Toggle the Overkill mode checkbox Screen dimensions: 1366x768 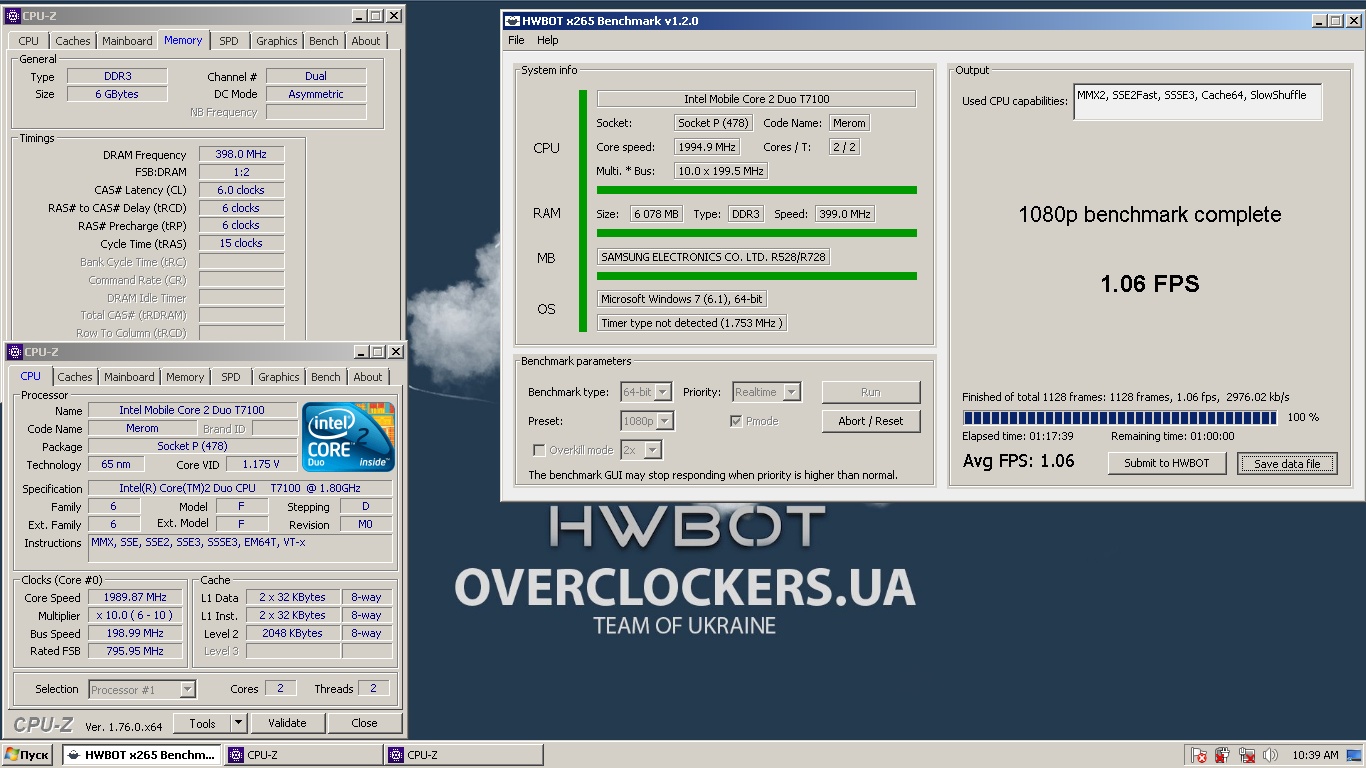[x=539, y=450]
